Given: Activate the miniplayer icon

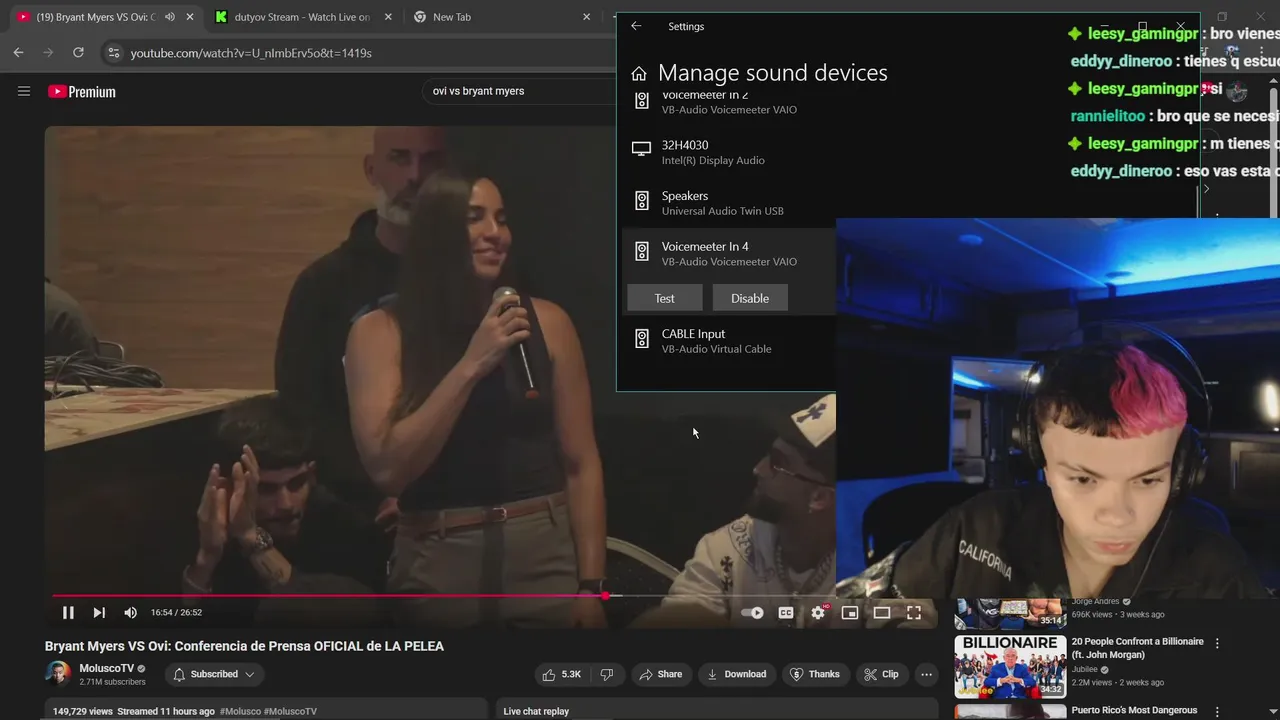Looking at the screenshot, I should point(850,613).
